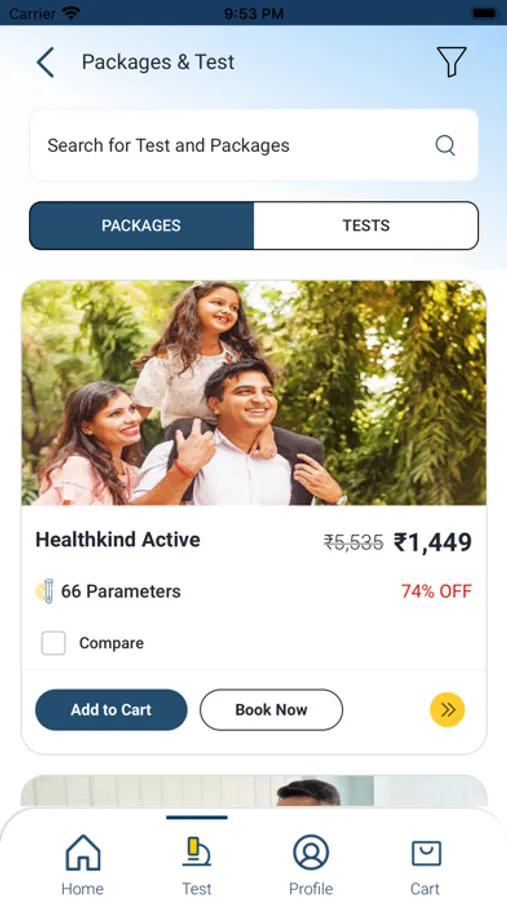This screenshot has height=900, width=507.
Task: Open the filter funnel icon
Action: [451, 61]
